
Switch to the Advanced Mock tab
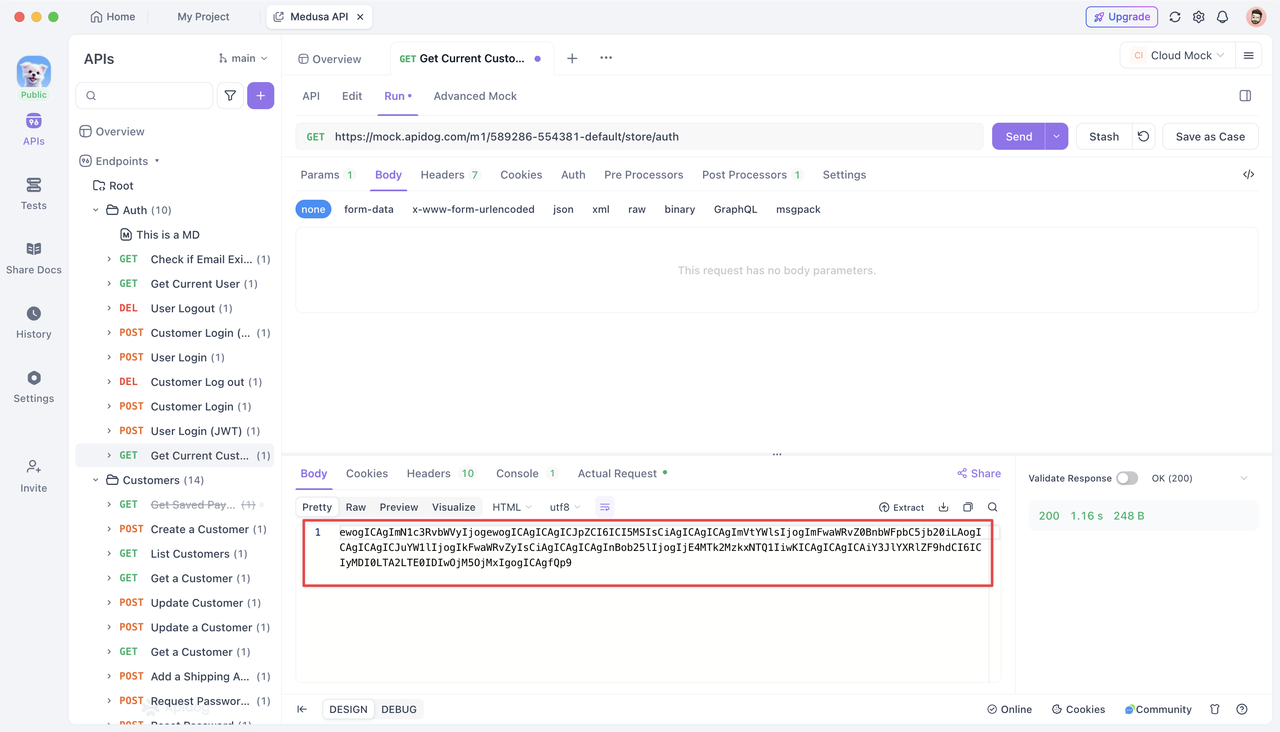475,96
